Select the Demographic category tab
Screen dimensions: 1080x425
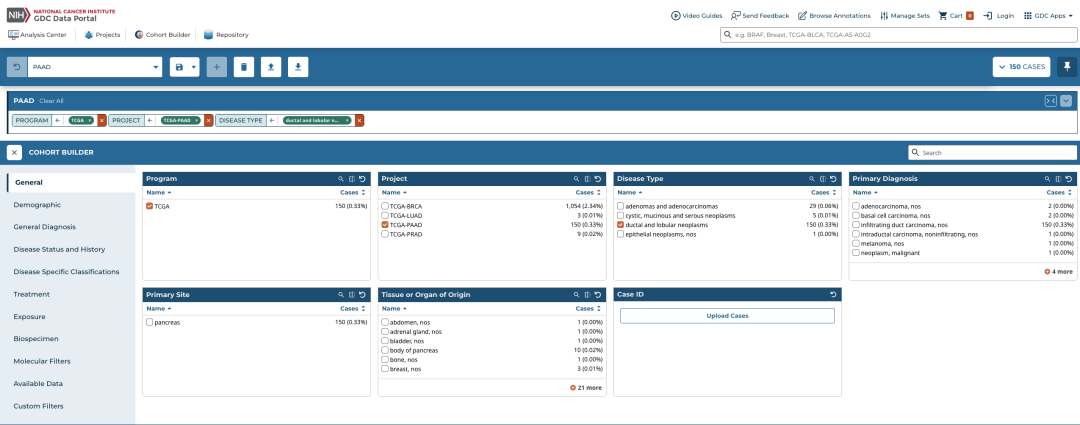(x=37, y=205)
